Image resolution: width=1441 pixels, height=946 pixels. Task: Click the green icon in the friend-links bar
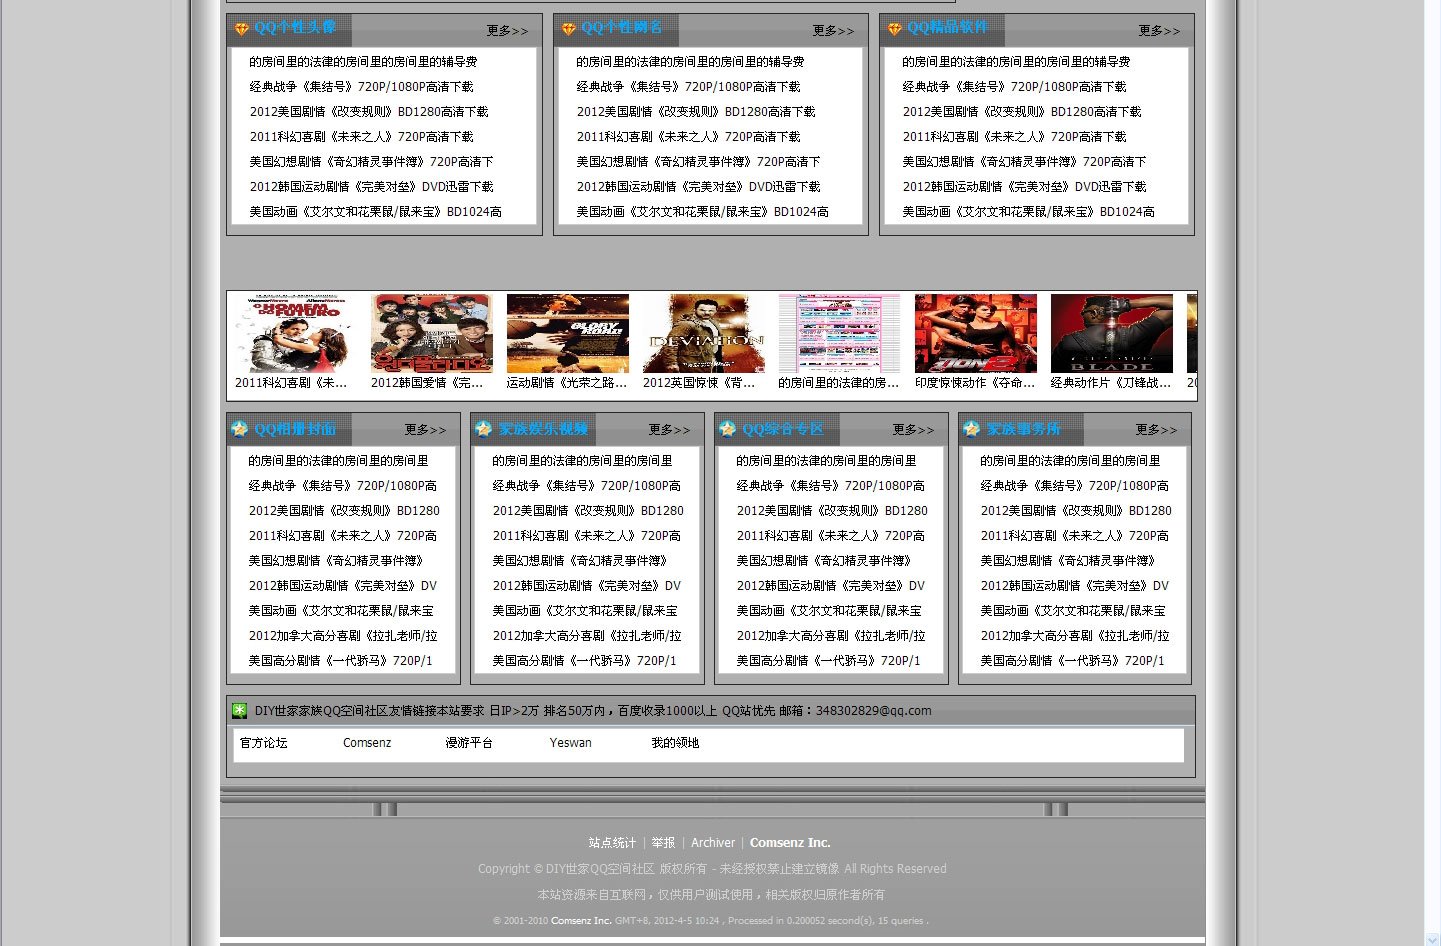pos(240,711)
